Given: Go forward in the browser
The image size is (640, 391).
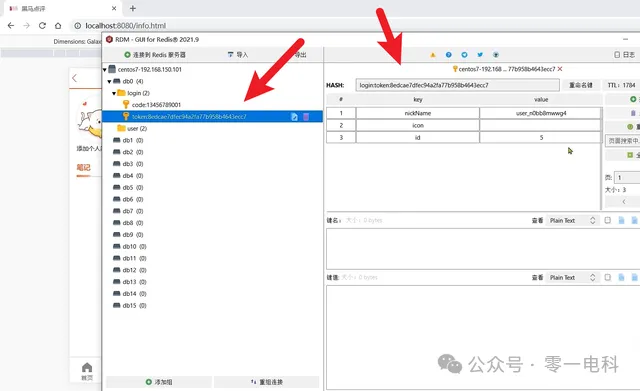Looking at the screenshot, I should coord(27,25).
